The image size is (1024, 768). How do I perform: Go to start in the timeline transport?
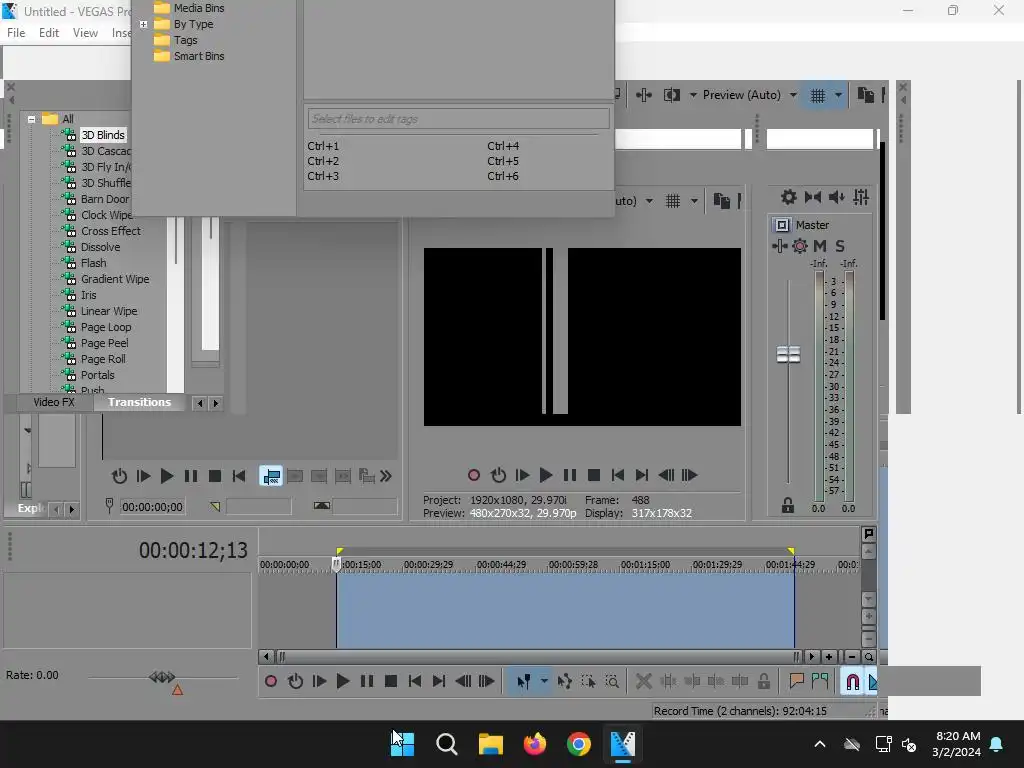click(415, 681)
